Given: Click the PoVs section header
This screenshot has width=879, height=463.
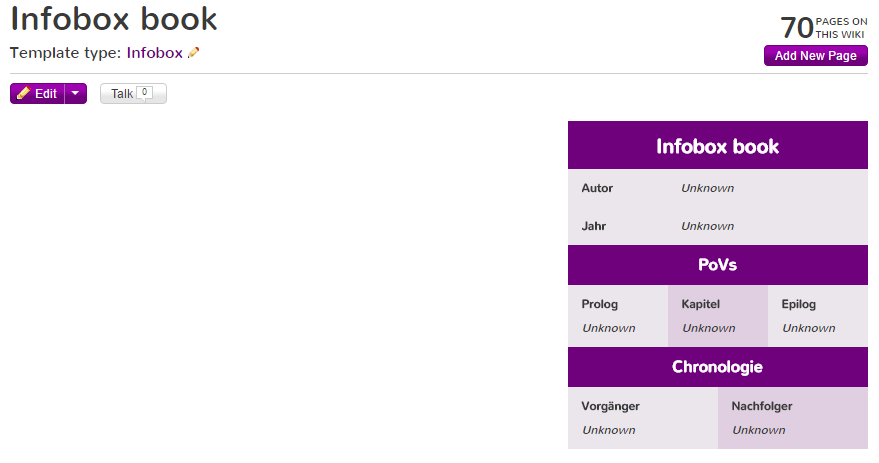Looking at the screenshot, I should [x=717, y=265].
